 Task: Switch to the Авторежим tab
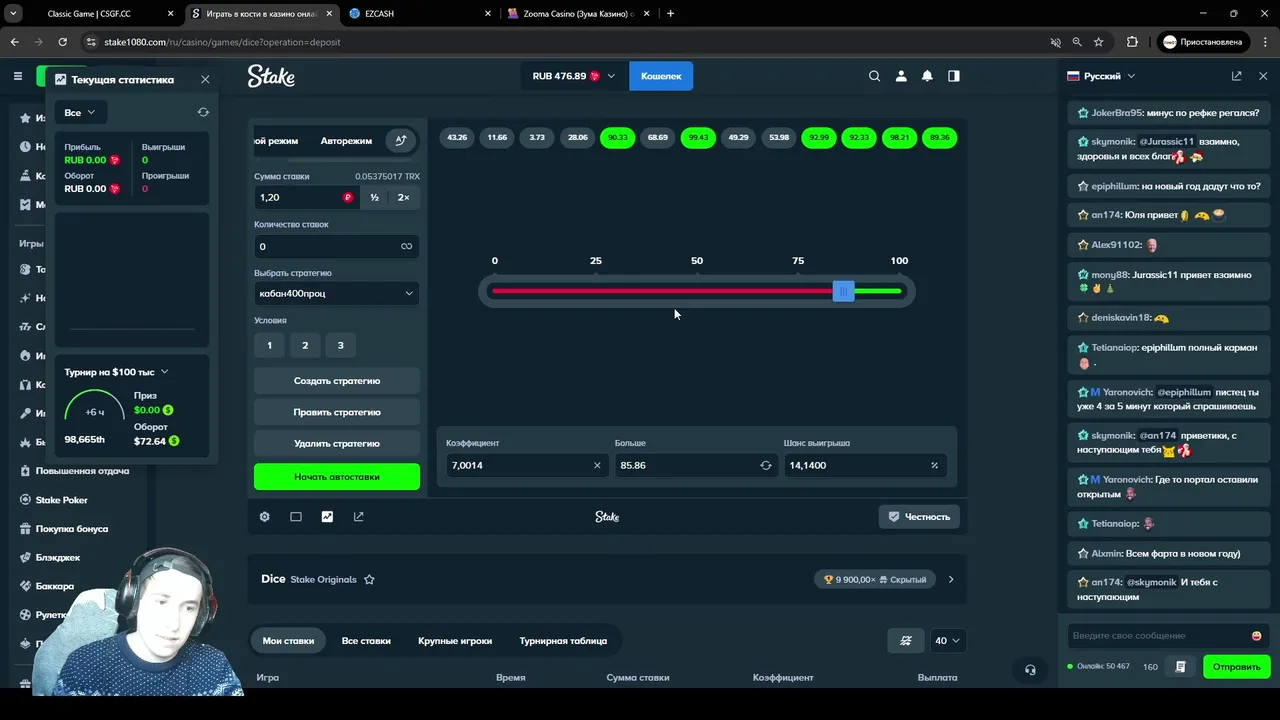pyautogui.click(x=346, y=141)
